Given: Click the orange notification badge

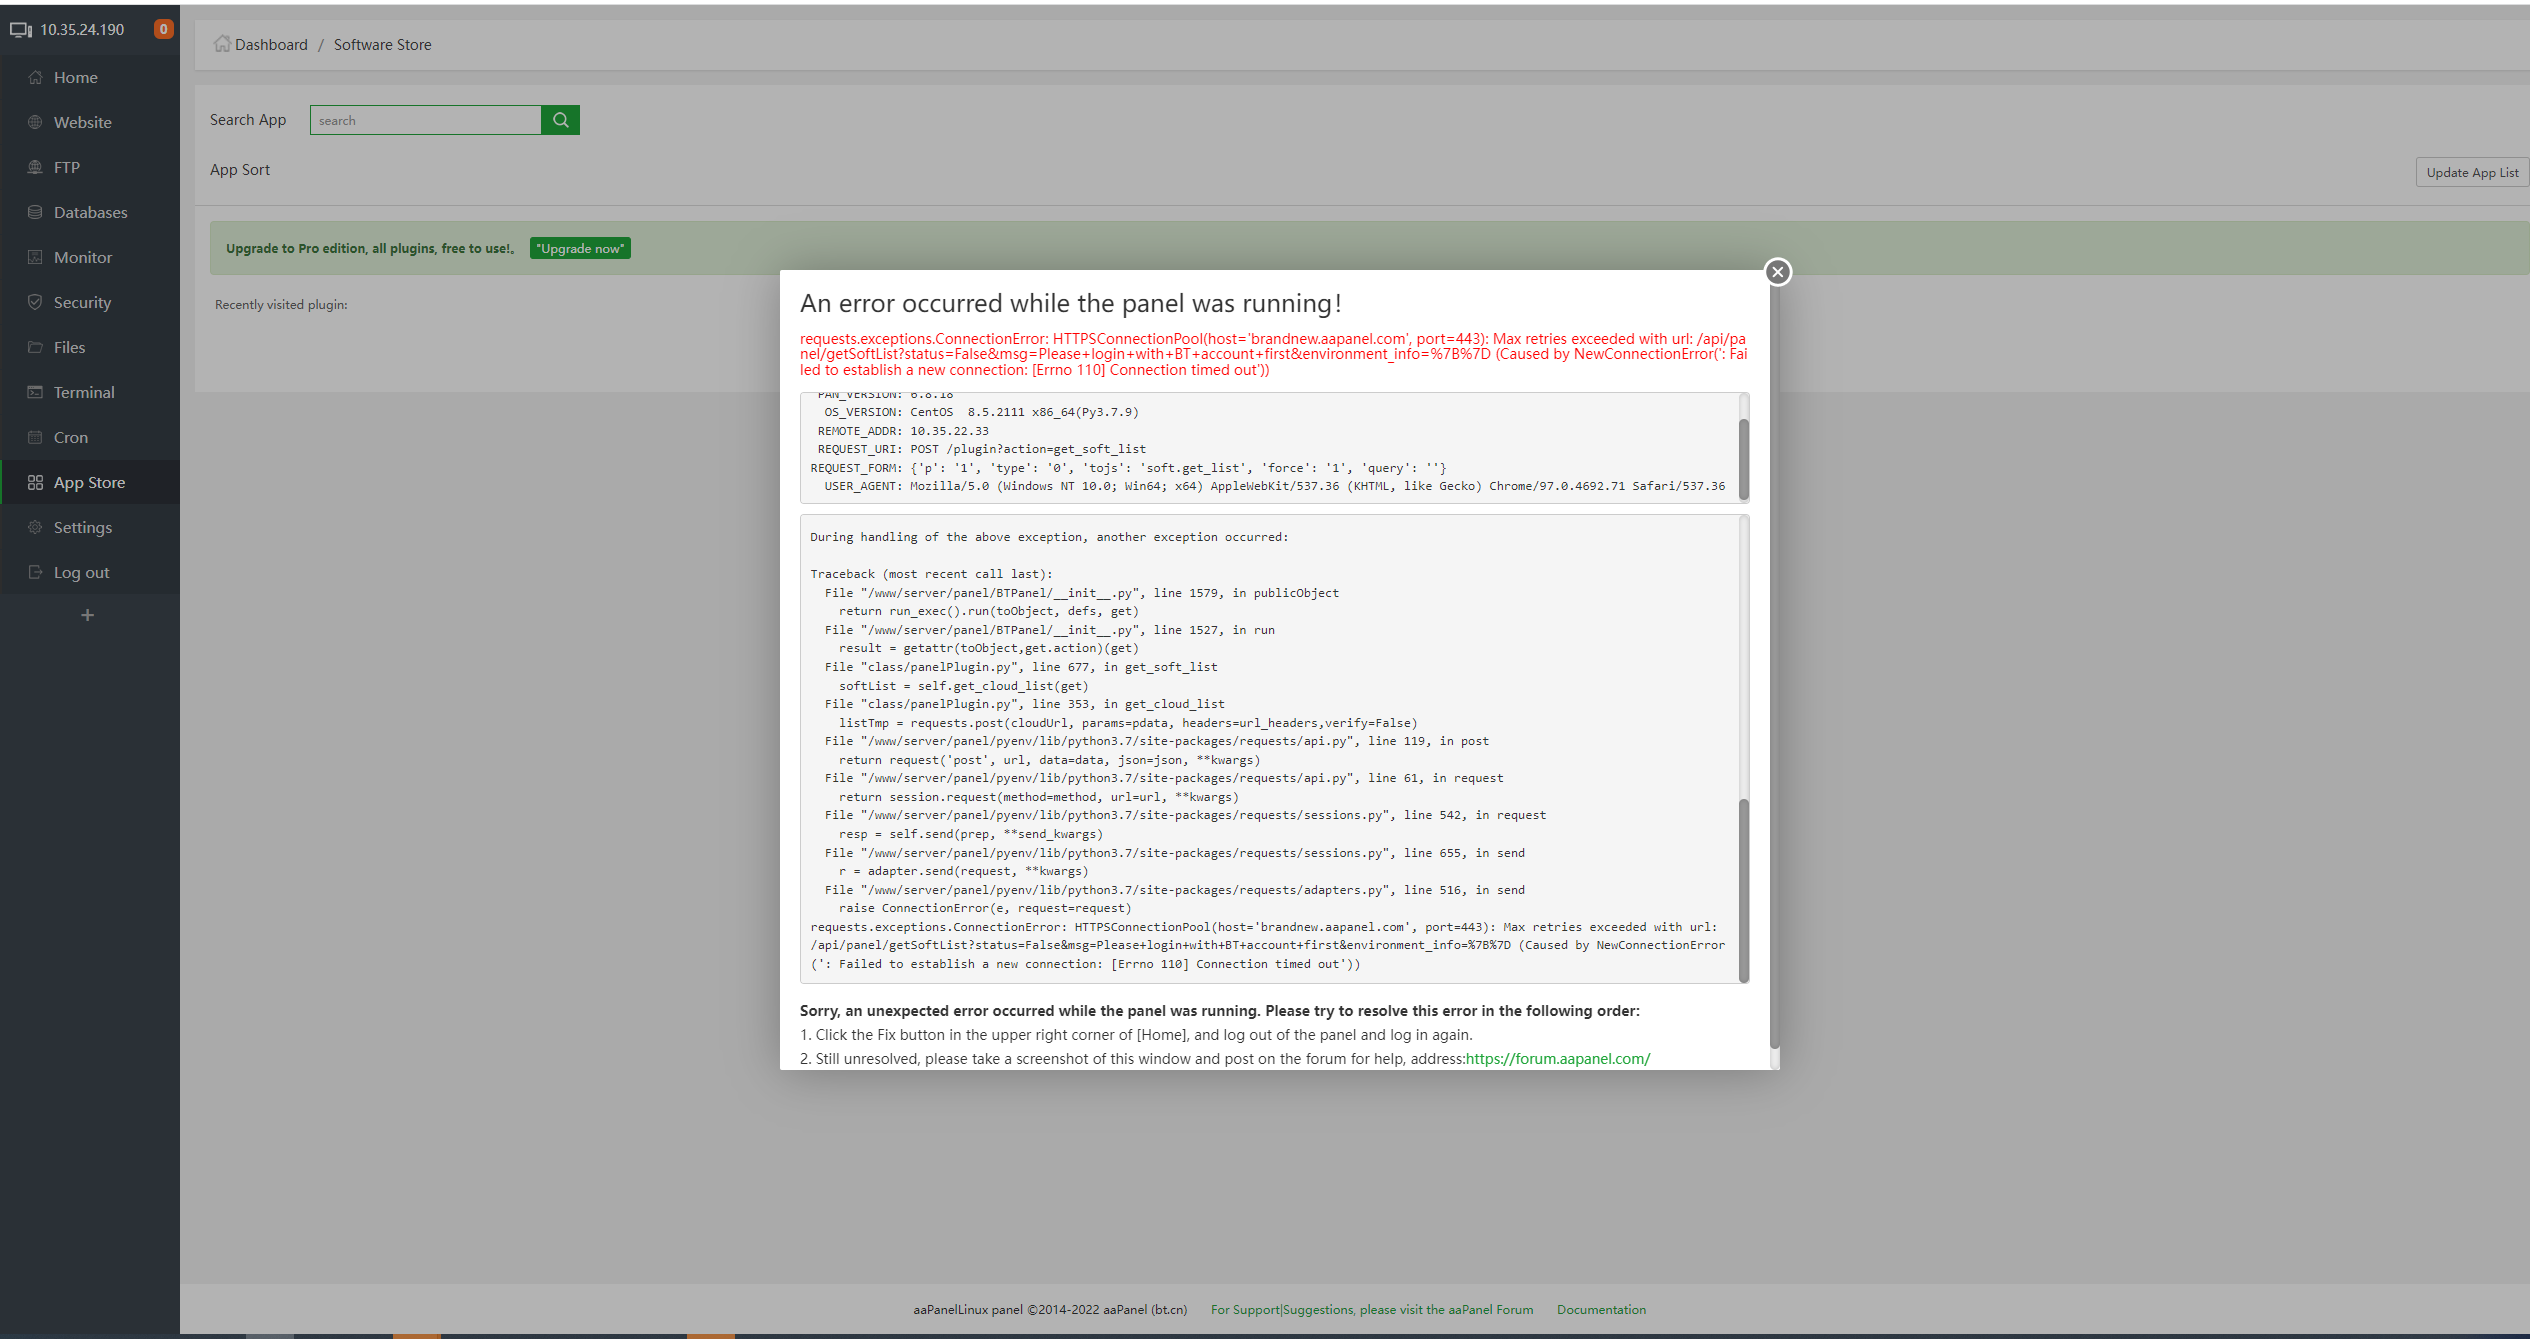Looking at the screenshot, I should click(163, 29).
